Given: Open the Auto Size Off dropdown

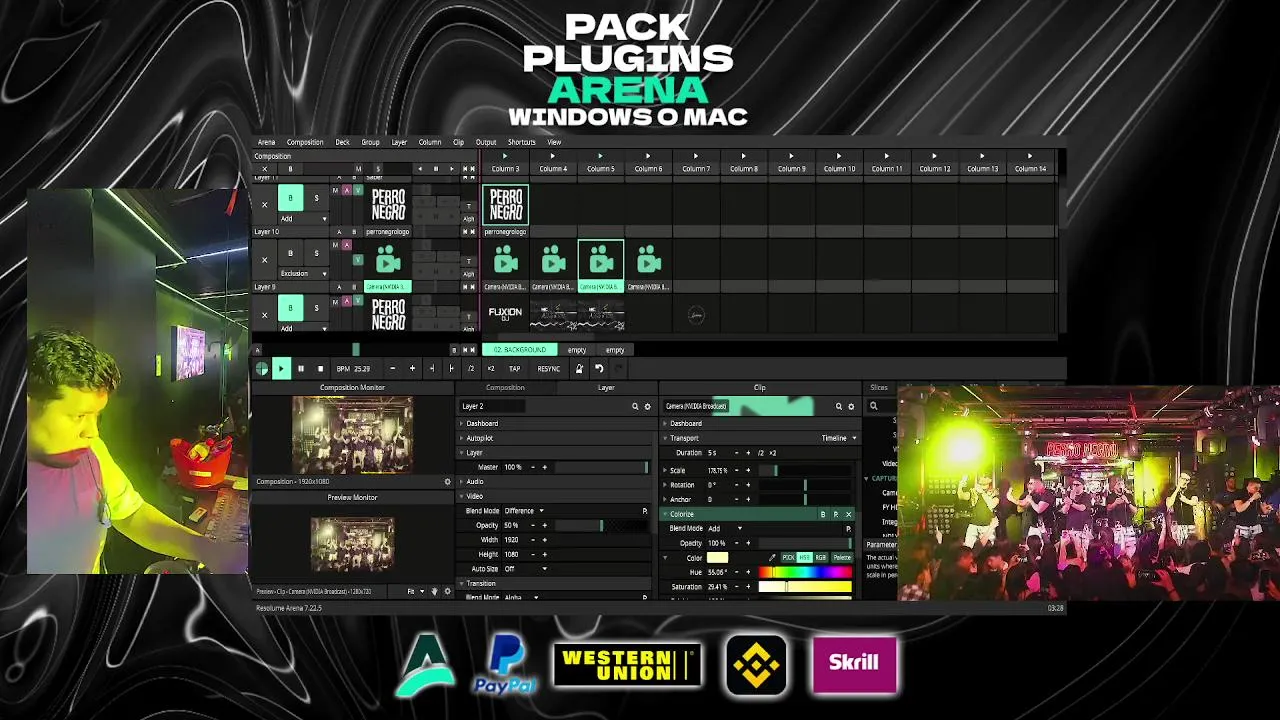Looking at the screenshot, I should [525, 569].
